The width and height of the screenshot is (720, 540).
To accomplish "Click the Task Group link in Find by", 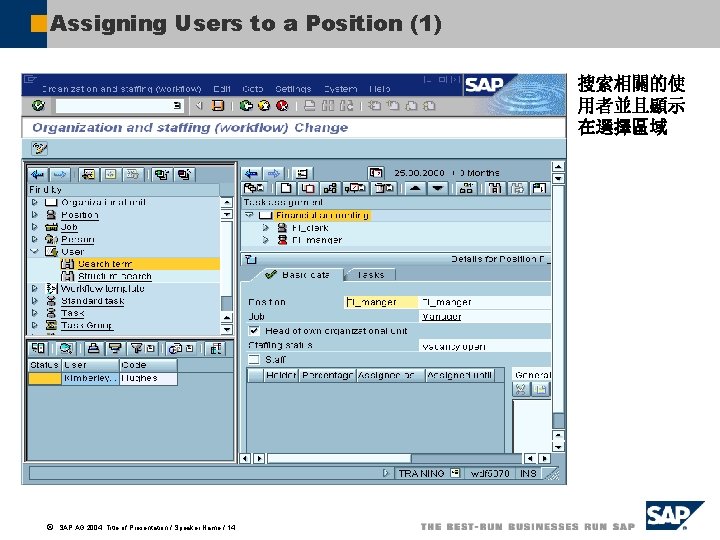I will click(86, 325).
